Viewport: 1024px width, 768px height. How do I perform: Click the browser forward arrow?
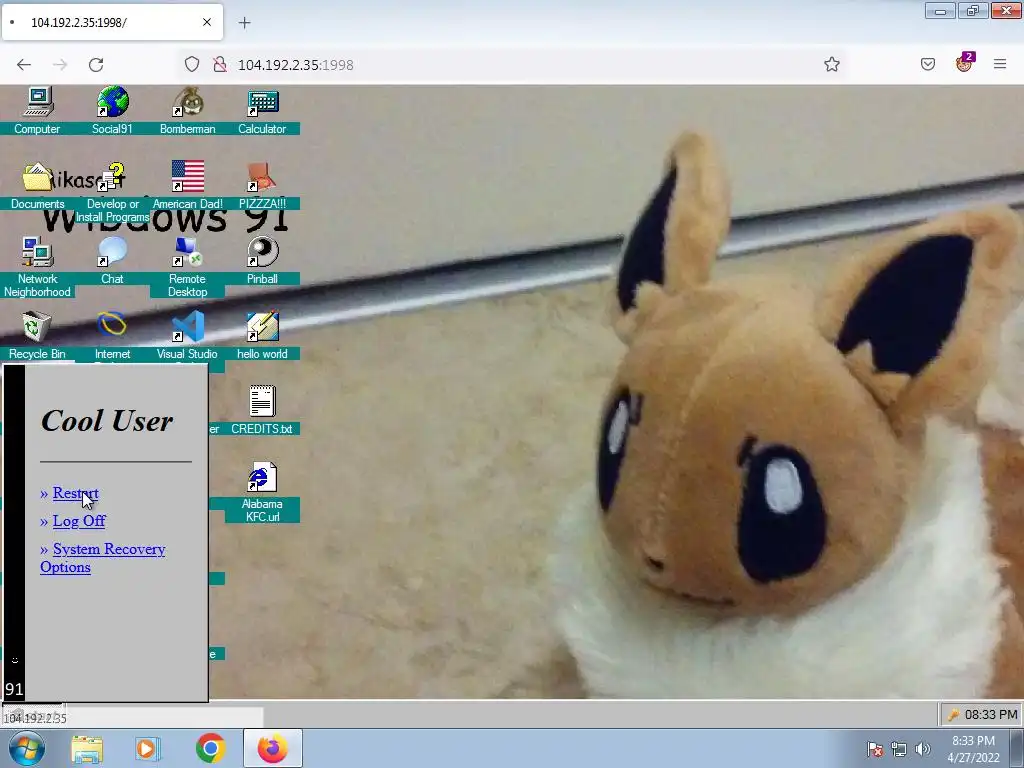tap(60, 65)
